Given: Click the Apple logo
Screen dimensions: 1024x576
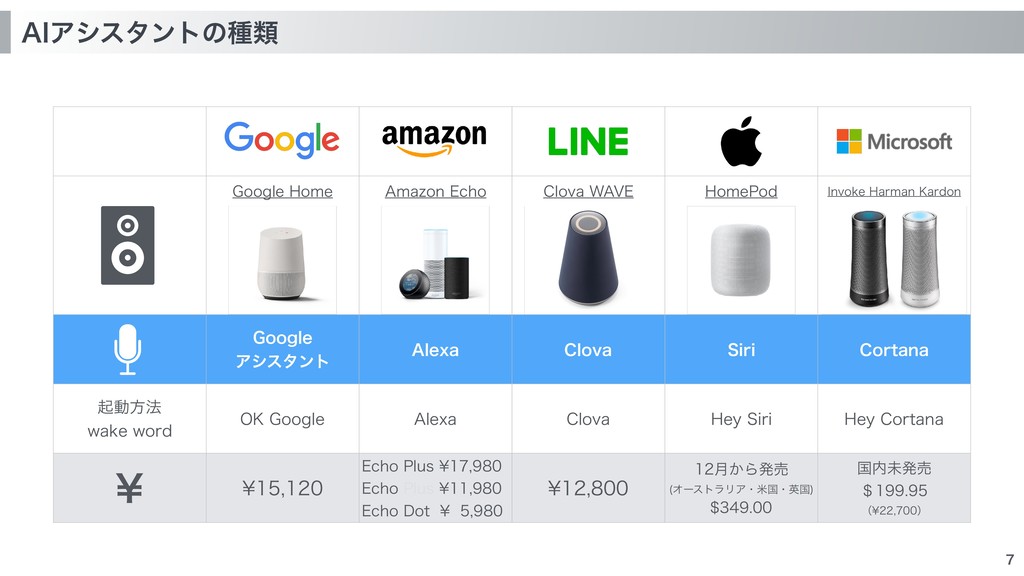Looking at the screenshot, I should click(x=741, y=141).
